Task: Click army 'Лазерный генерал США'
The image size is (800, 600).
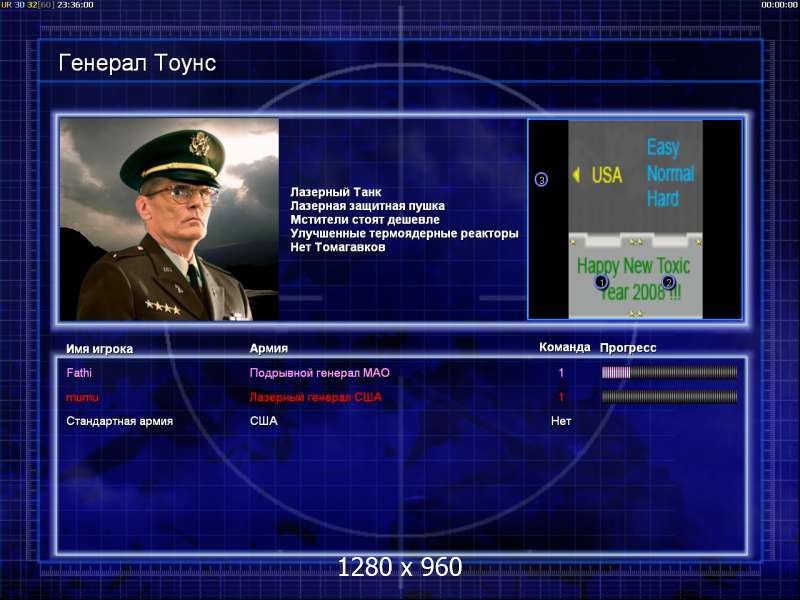Action: pyautogui.click(x=315, y=397)
